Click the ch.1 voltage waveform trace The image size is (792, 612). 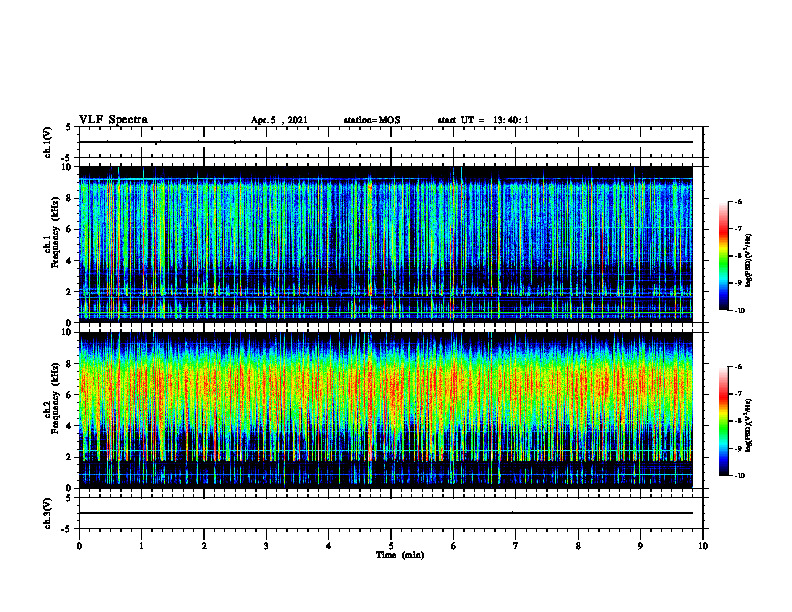click(385, 142)
